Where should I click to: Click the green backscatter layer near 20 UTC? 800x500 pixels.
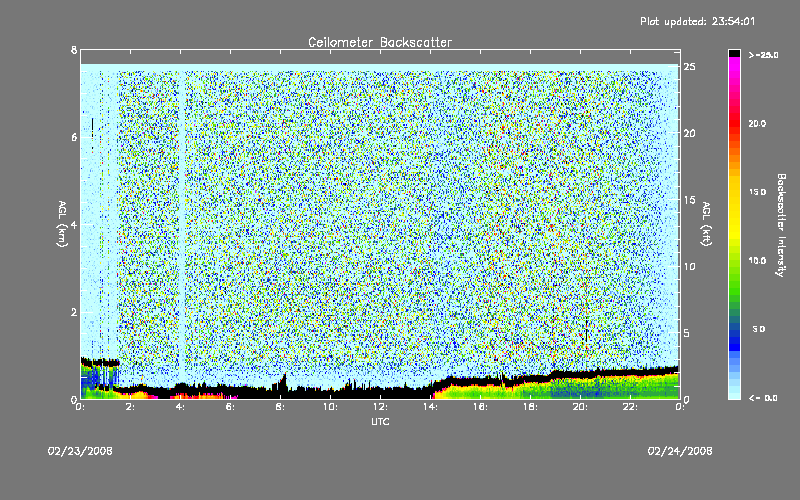pyautogui.click(x=580, y=388)
